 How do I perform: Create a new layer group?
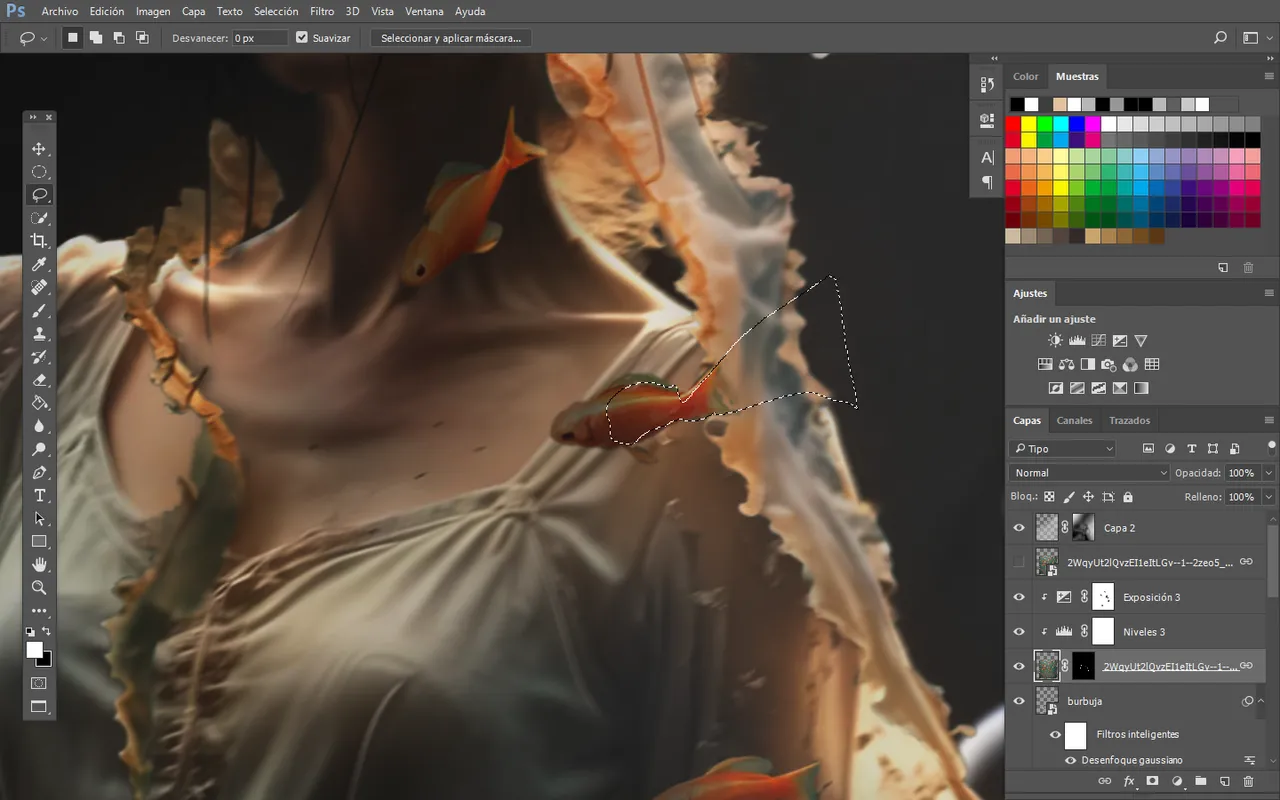pos(1200,781)
